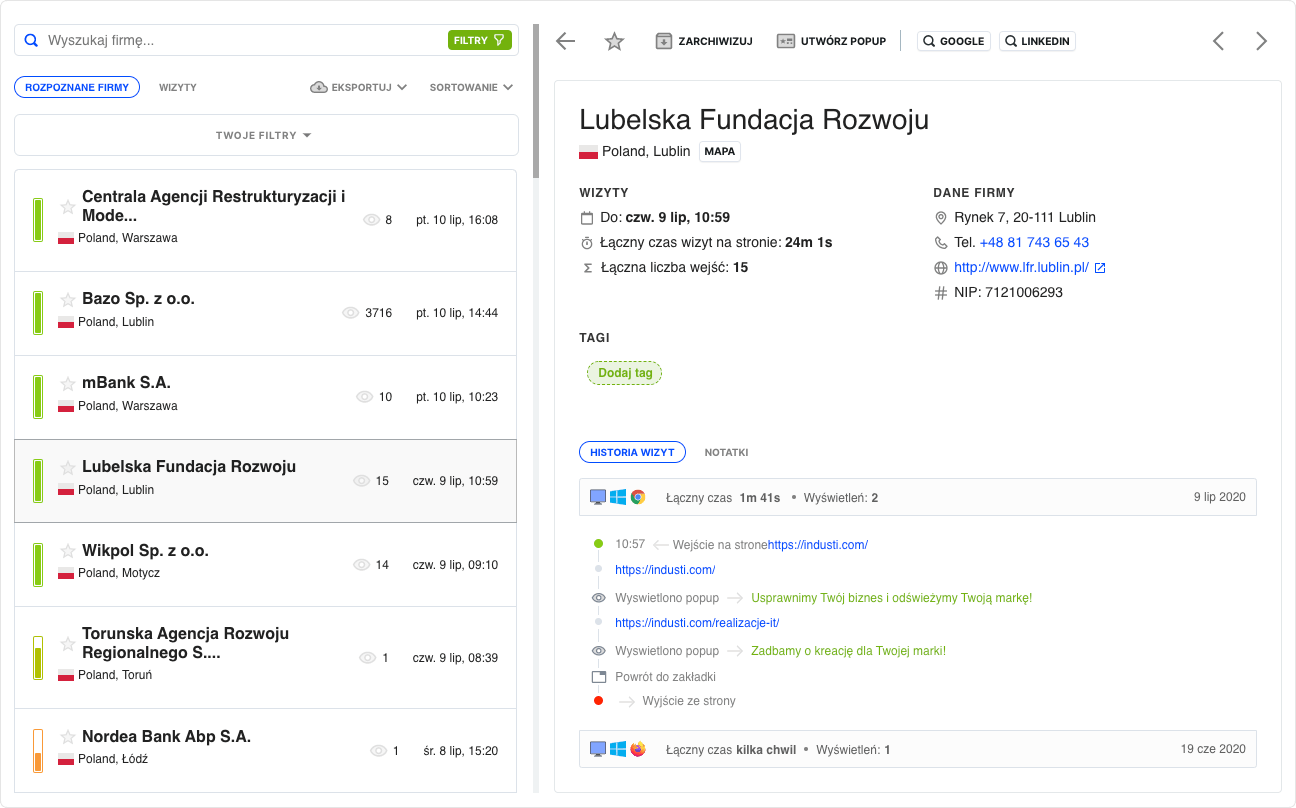Click the Chrome icon in 9 lip 2020 visit
This screenshot has height=808, width=1296.
pos(637,497)
